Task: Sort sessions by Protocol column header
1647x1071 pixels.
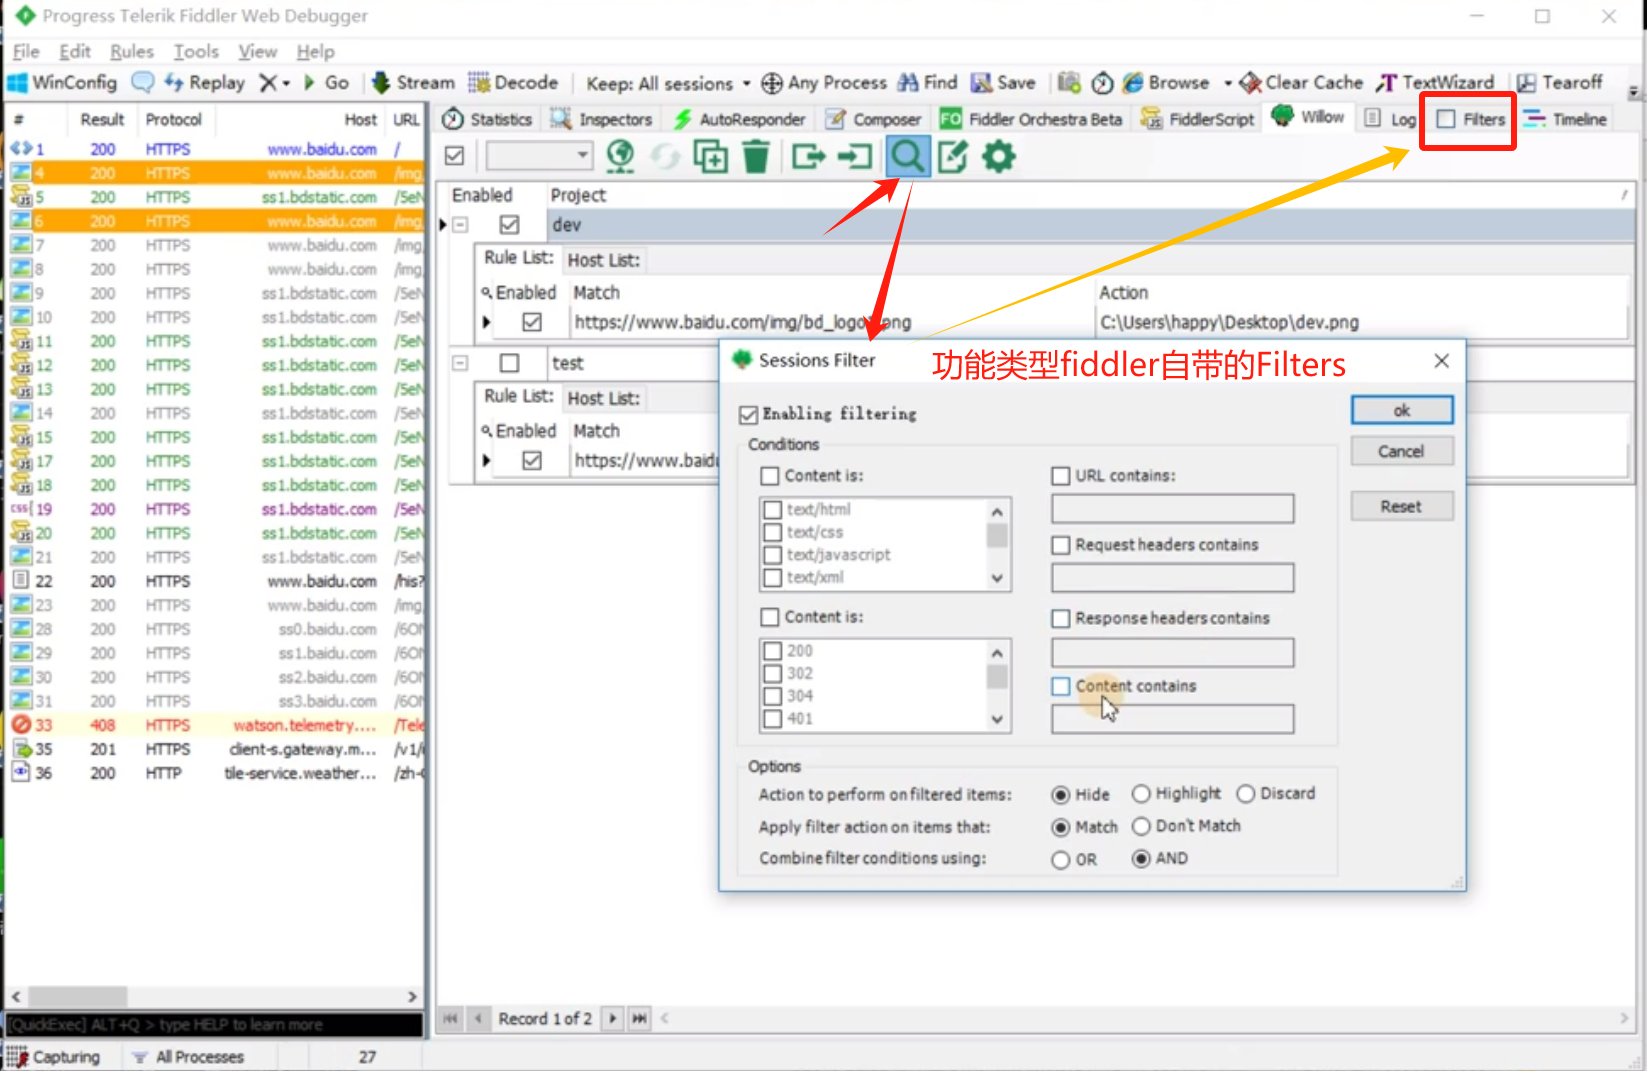Action: coord(174,120)
